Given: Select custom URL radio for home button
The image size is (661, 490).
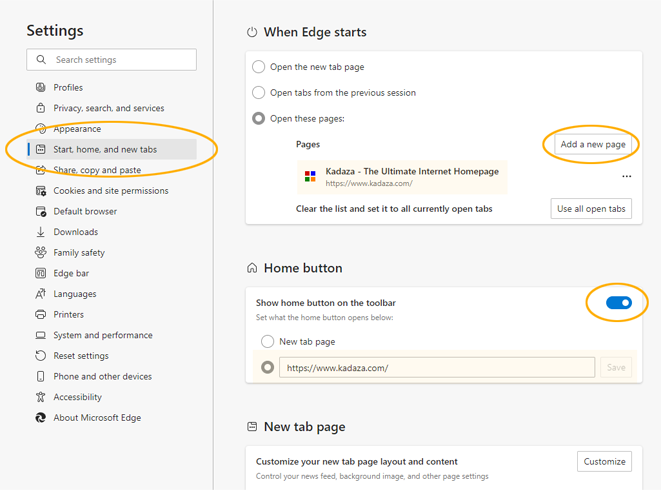Looking at the screenshot, I should (x=268, y=367).
